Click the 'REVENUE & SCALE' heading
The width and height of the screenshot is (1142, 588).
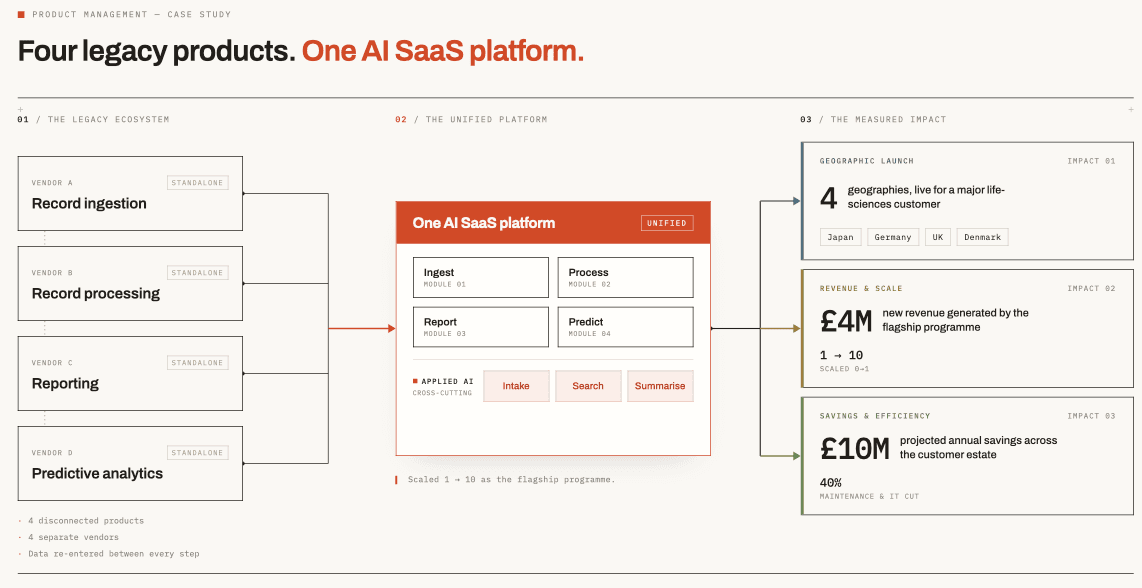point(861,289)
